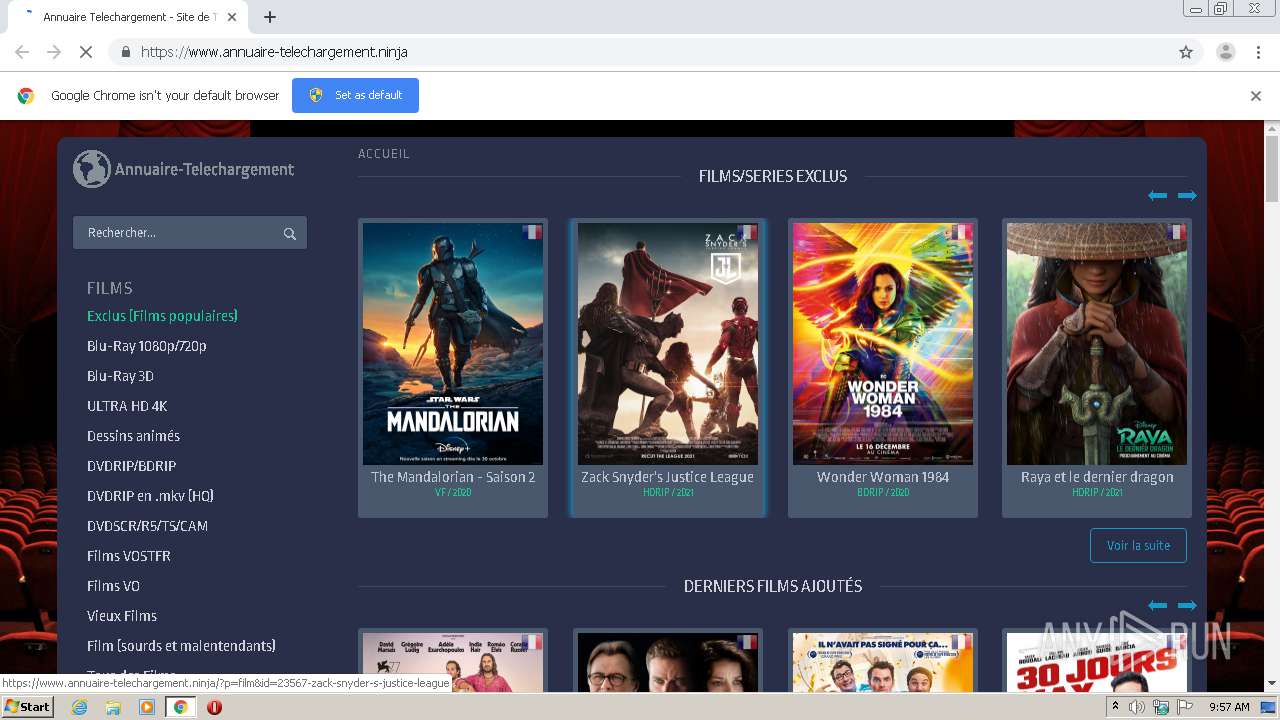Open 30 Jours Max poster thumbnail
The width and height of the screenshot is (1280, 720).
coord(1097,662)
